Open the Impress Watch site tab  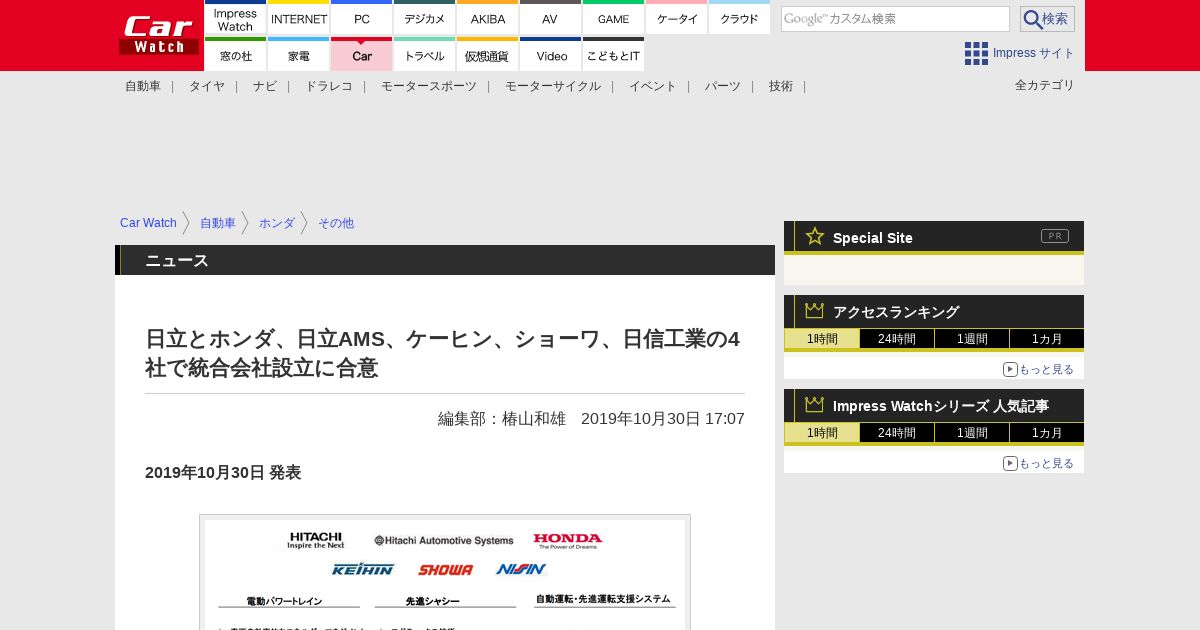(236, 17)
